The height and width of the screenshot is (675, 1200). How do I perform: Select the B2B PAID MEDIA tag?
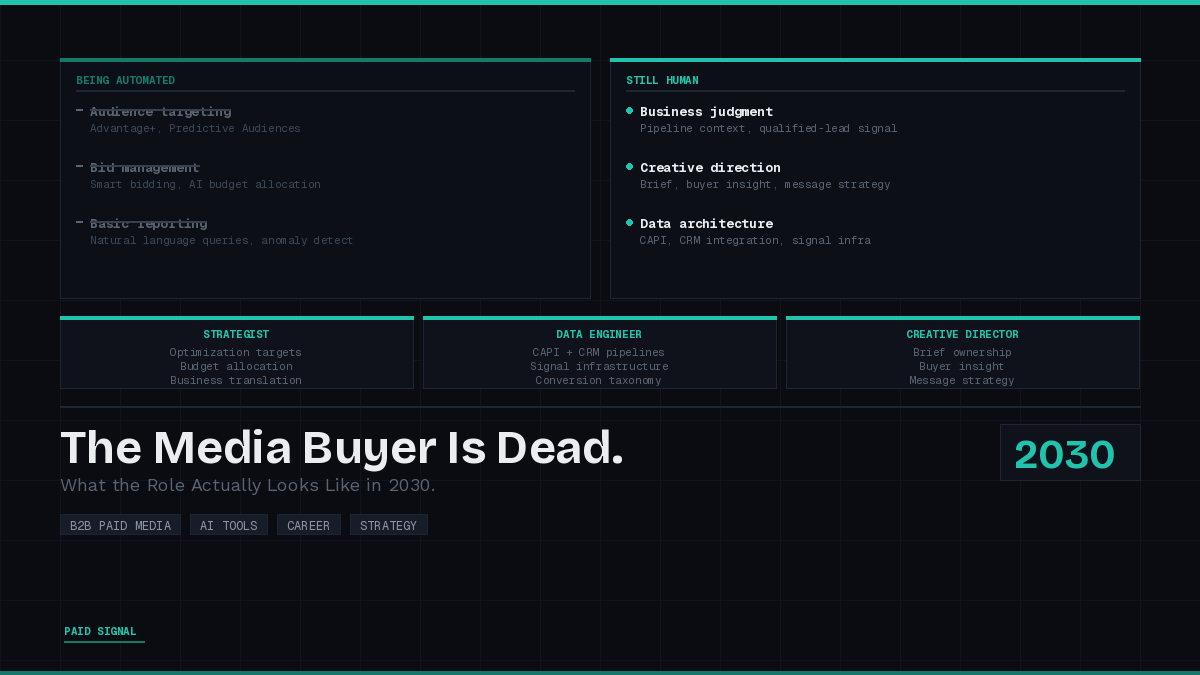tap(120, 525)
